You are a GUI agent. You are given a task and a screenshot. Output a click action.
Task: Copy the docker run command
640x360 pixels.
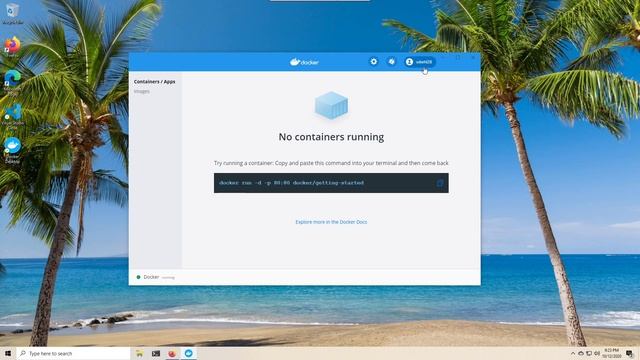click(440, 183)
